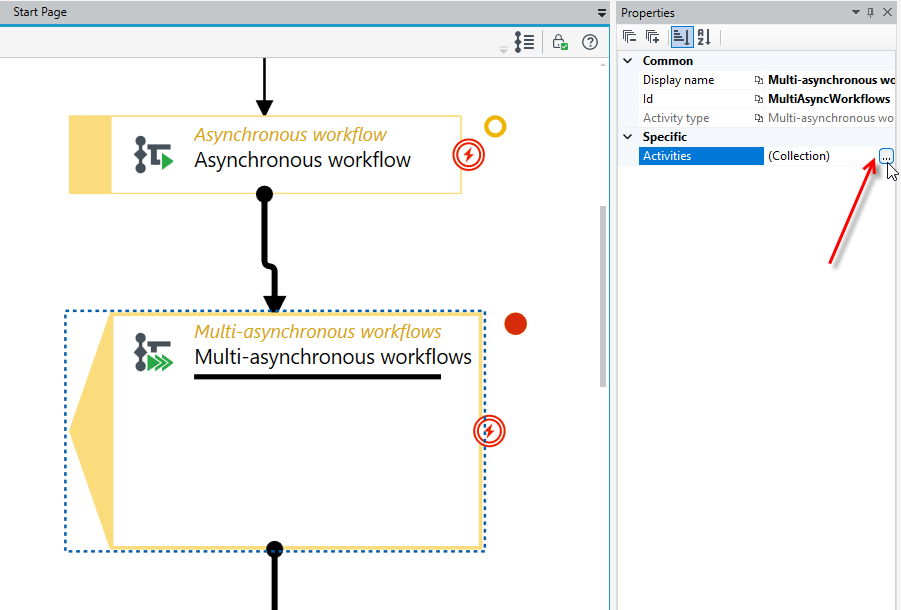Open the Activities collection editor ellipsis button
The image size is (901, 610).
pos(886,156)
